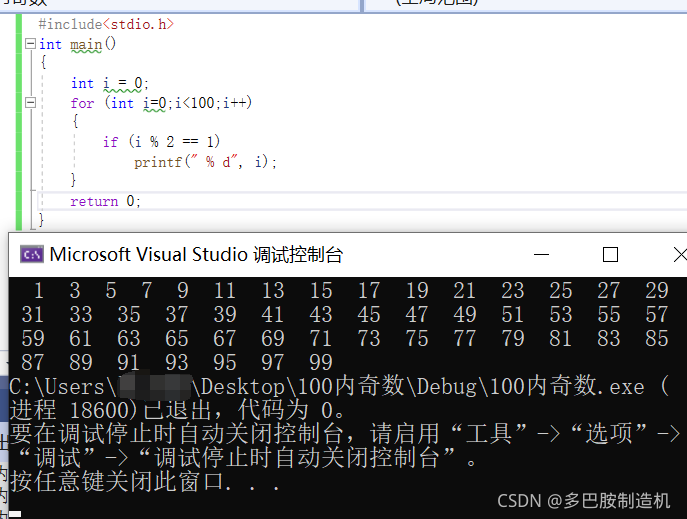Click the 'int main()' declaration
Viewport: 687px width, 519px height.
point(78,44)
